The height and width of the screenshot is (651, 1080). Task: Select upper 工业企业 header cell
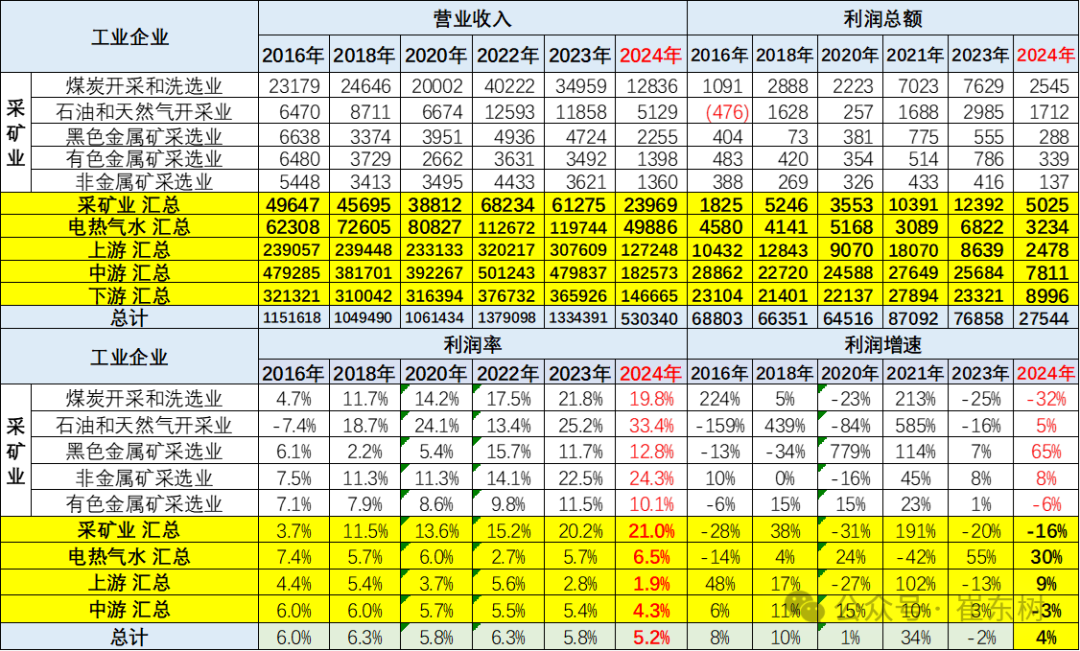click(129, 37)
